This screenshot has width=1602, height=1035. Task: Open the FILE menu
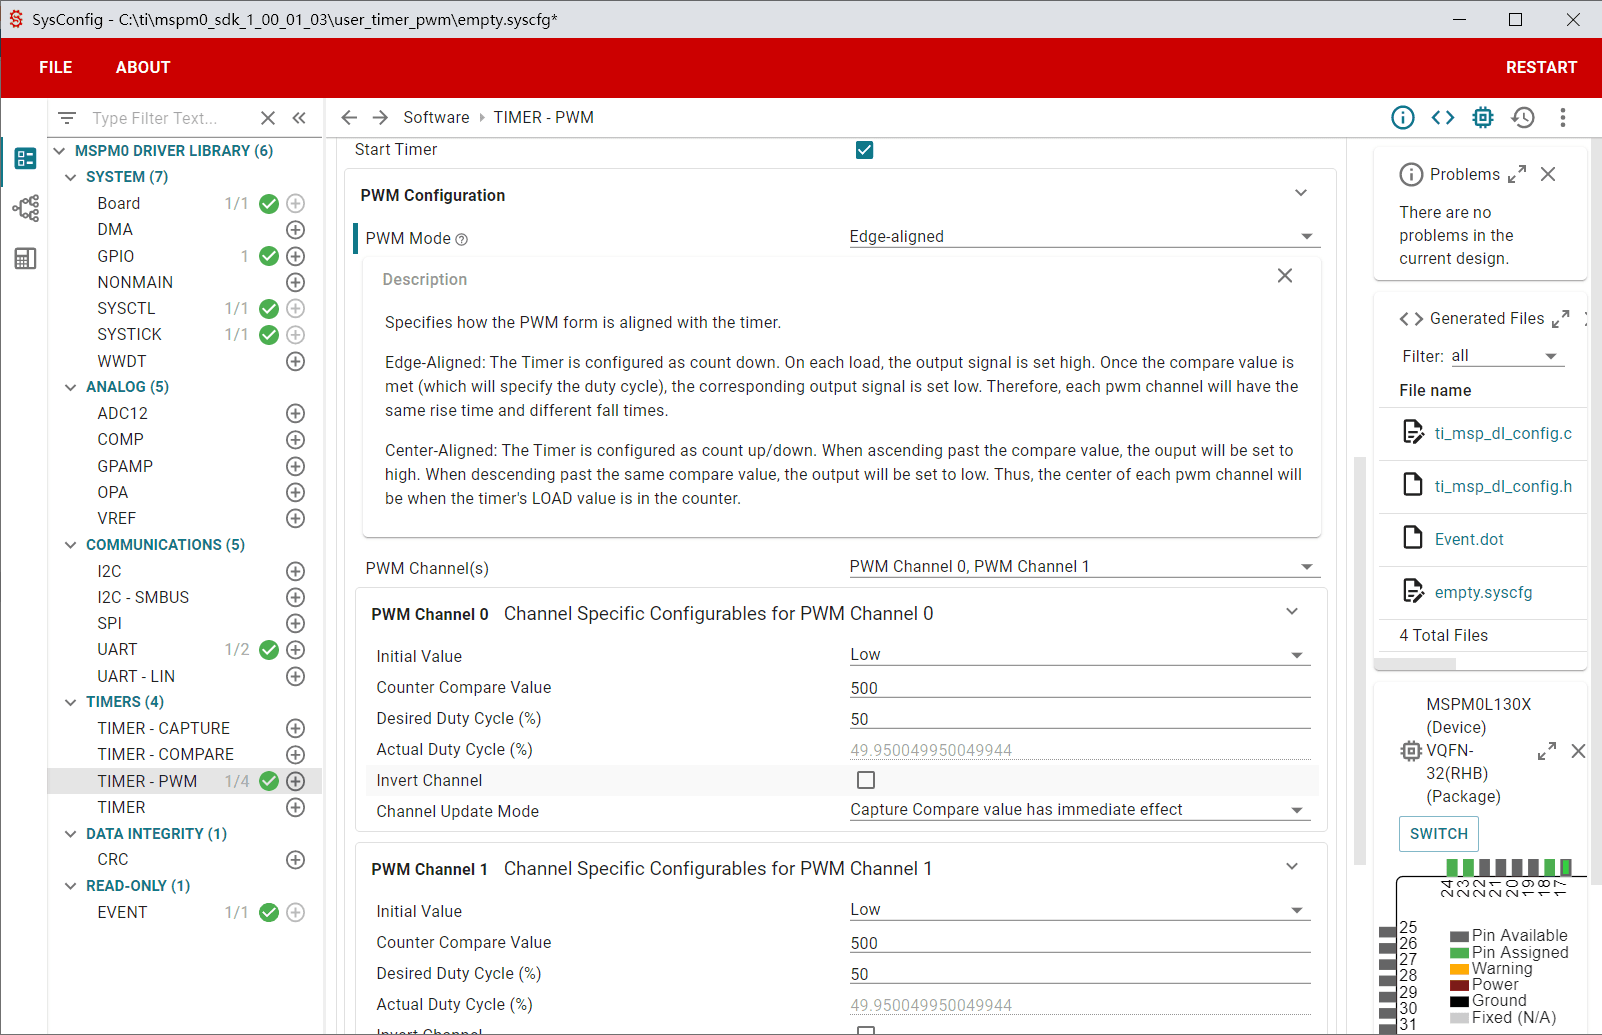56,68
